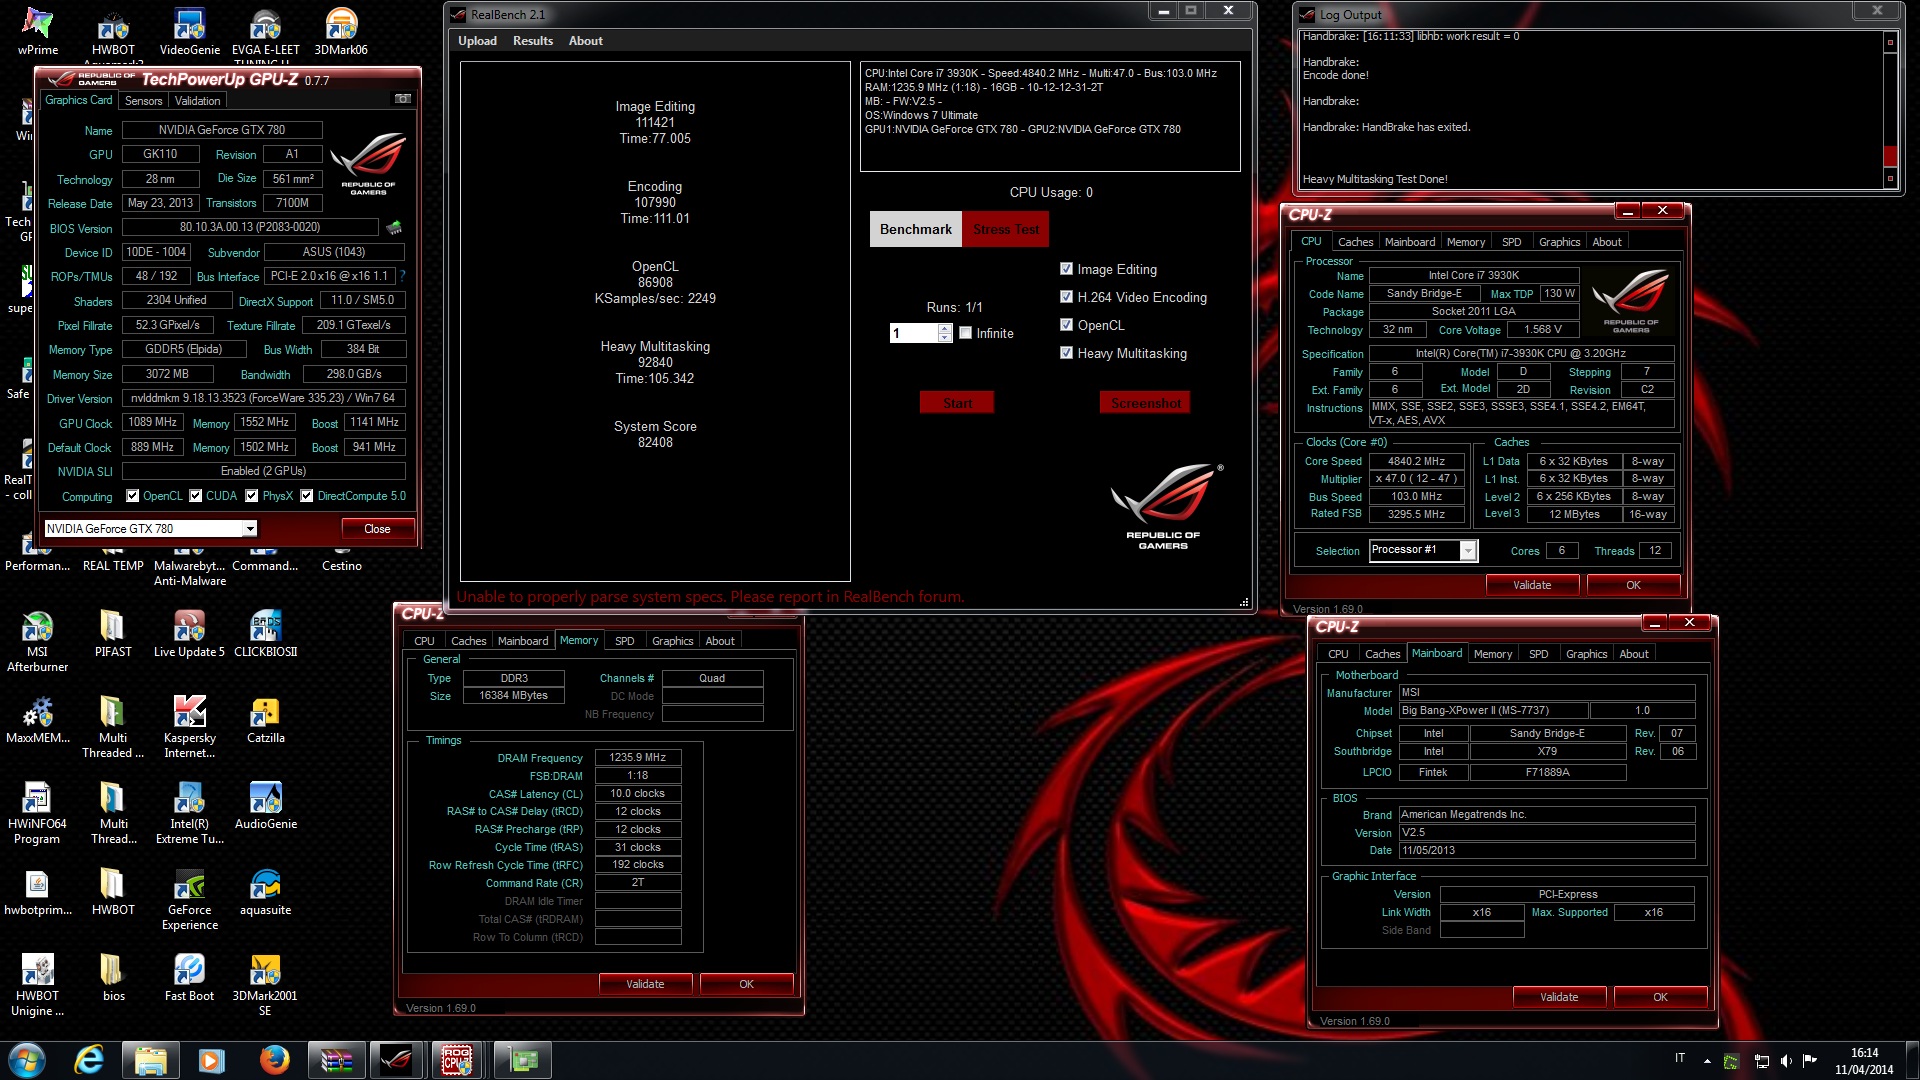The image size is (1920, 1080).
Task: Open the wPrime desktop icon
Action: click(38, 30)
